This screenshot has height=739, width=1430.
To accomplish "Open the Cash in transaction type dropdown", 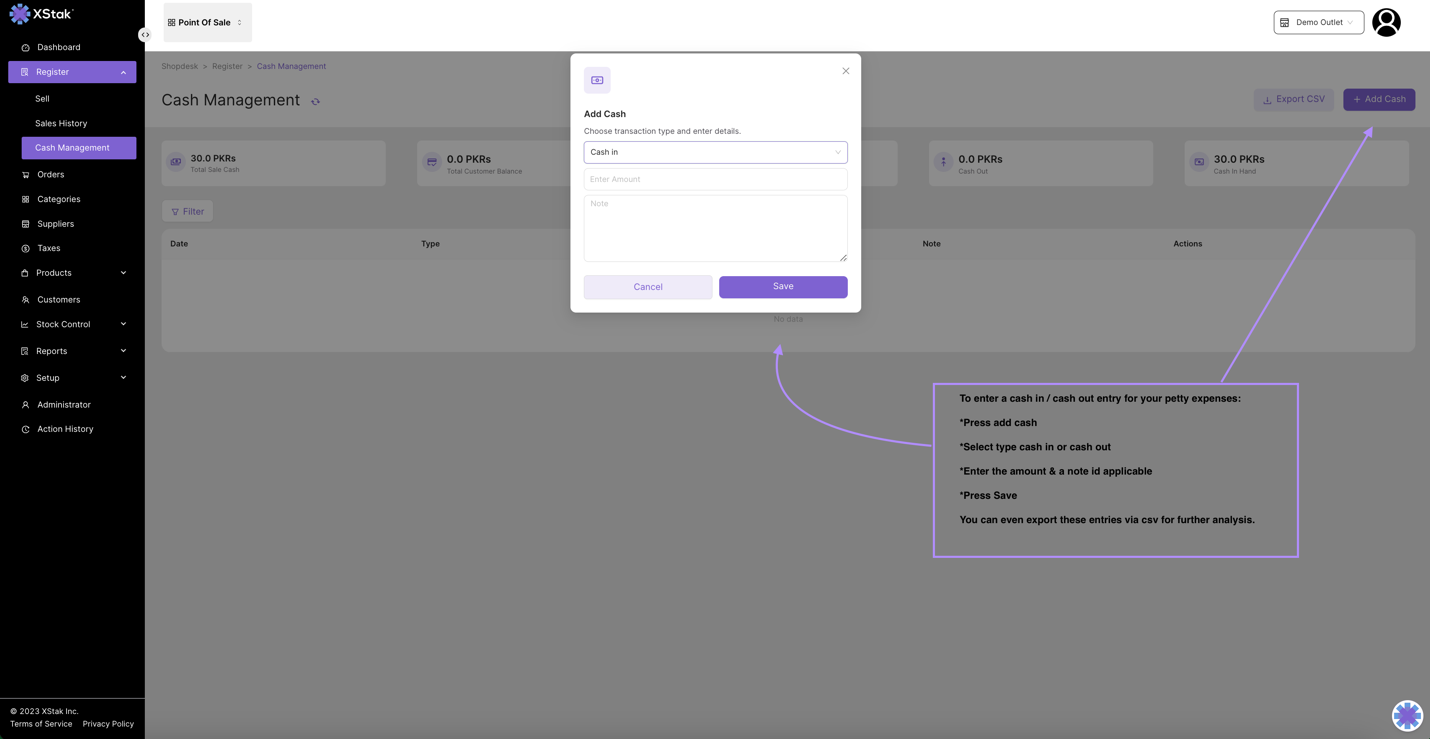I will 715,152.
